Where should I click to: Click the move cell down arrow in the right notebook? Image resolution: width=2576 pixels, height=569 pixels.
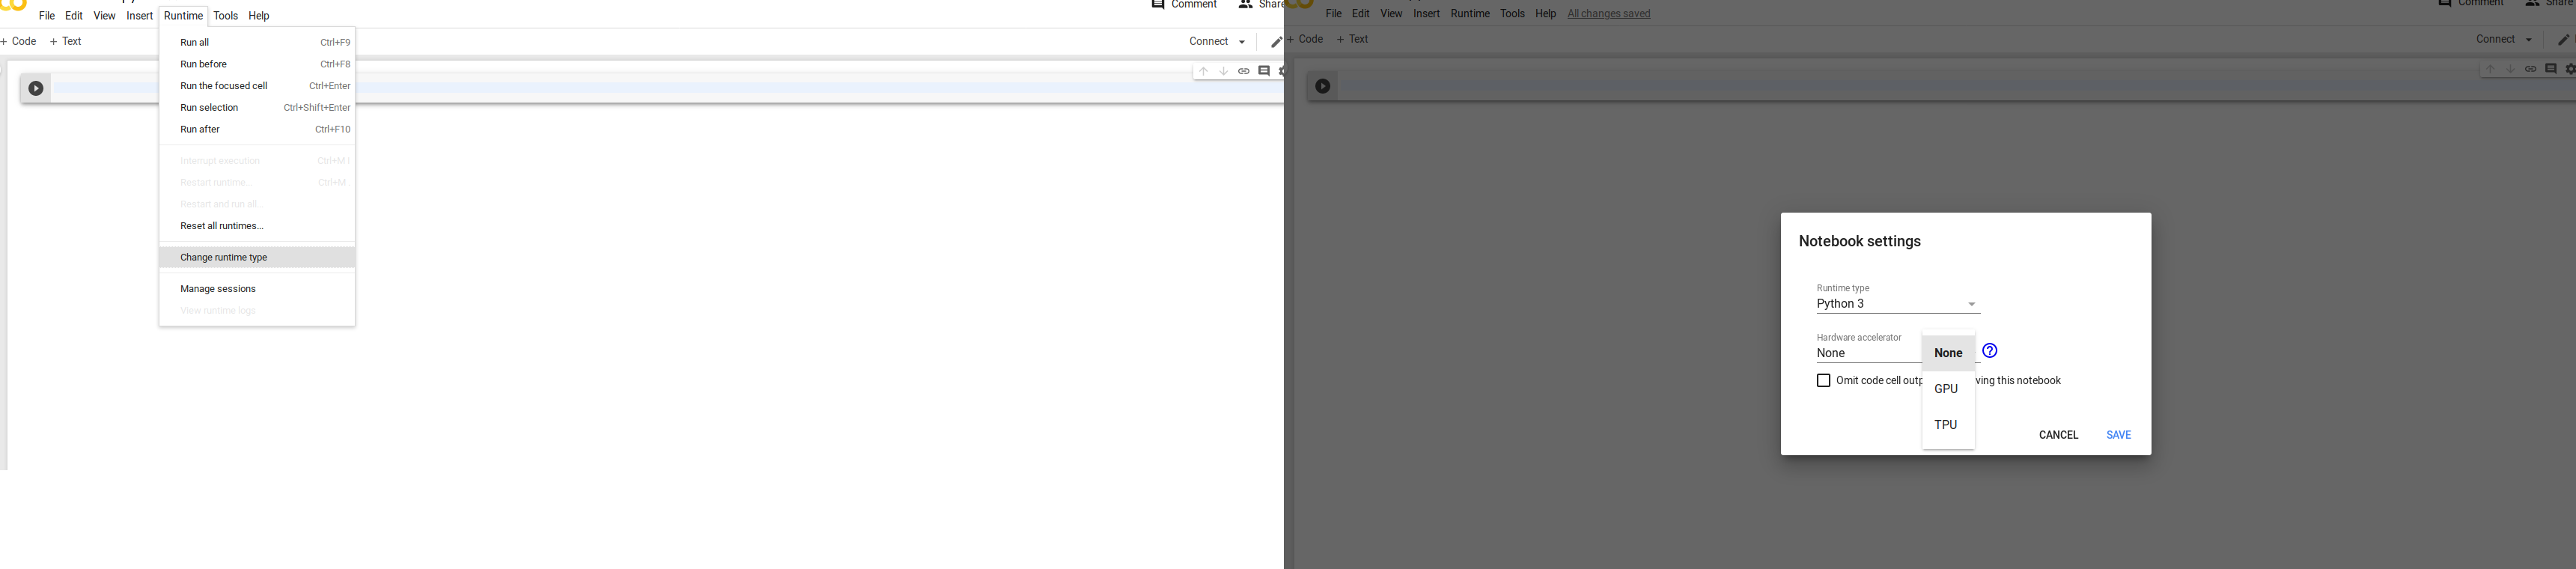coord(2510,70)
